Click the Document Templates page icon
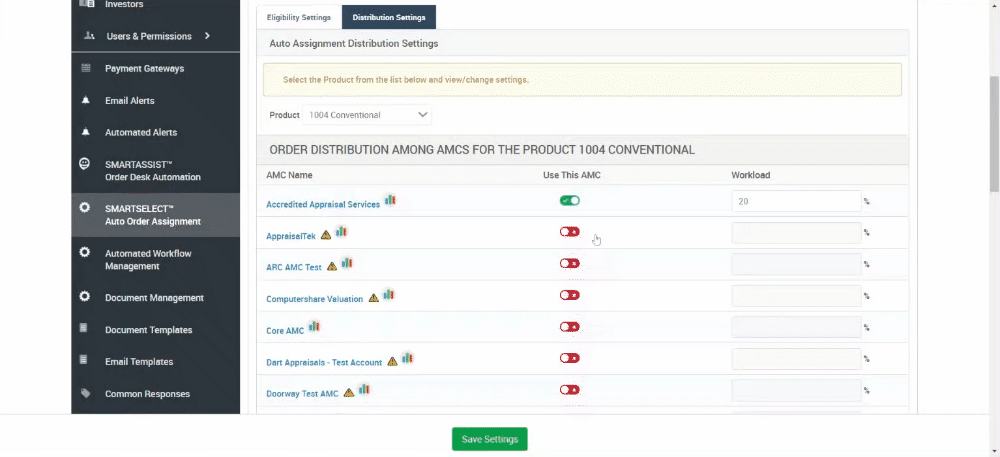Screen dimensions: 1000x457 (84, 328)
